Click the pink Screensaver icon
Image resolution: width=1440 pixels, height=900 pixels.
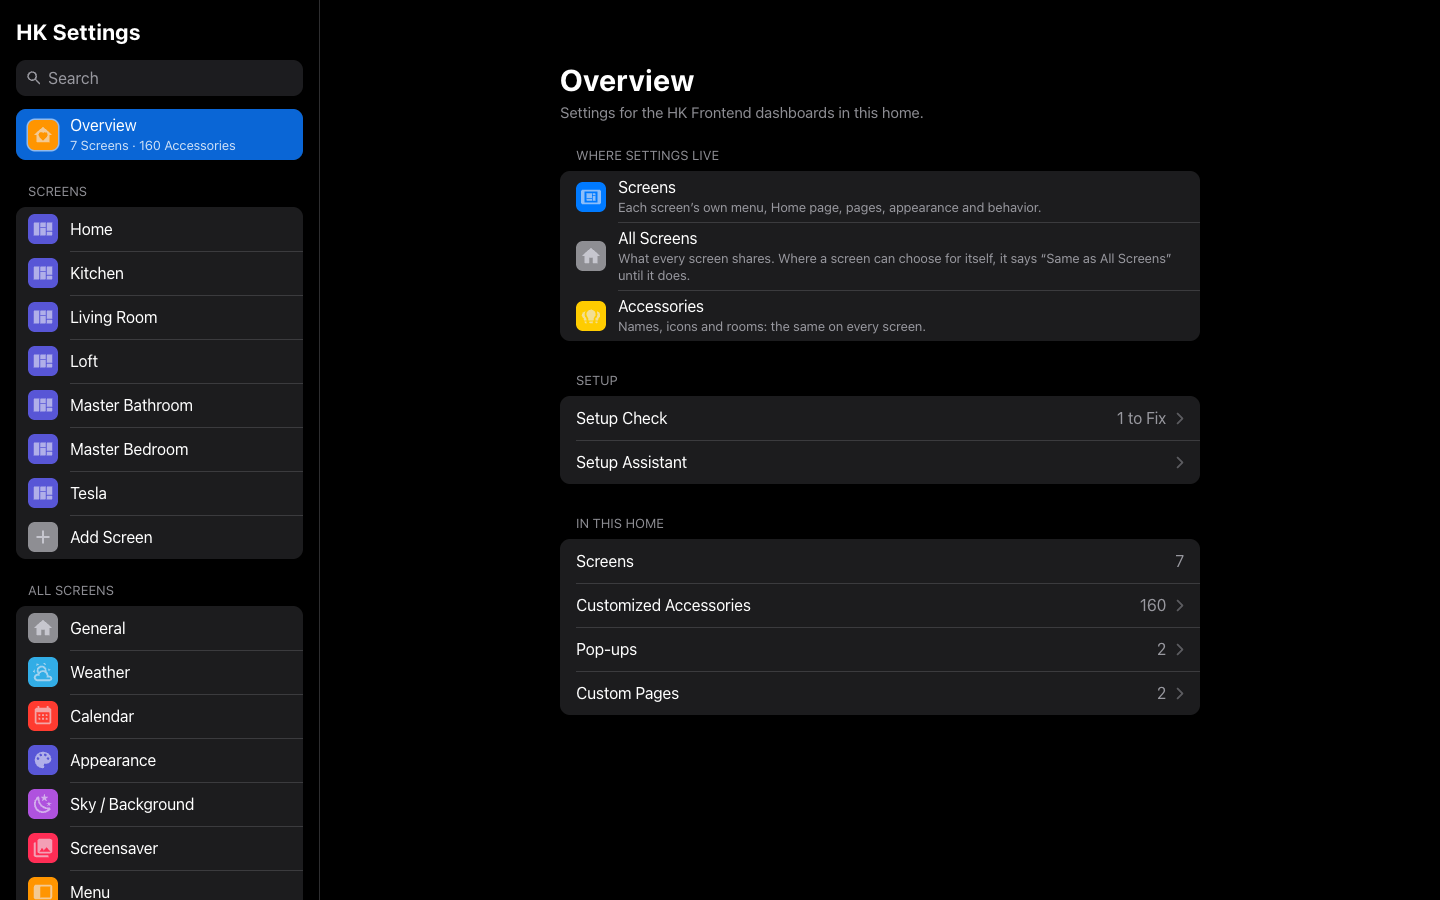click(43, 848)
